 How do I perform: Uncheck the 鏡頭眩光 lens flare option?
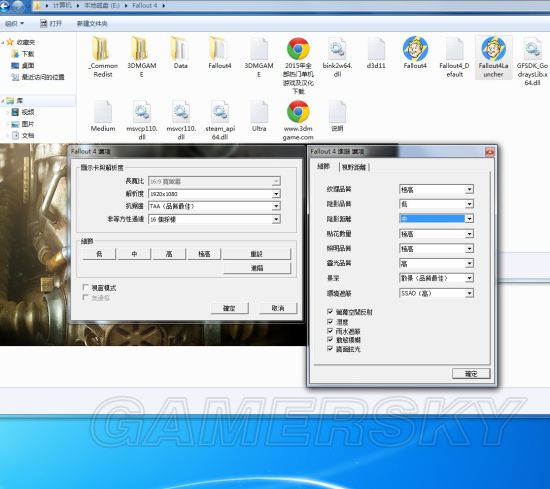[x=330, y=349]
